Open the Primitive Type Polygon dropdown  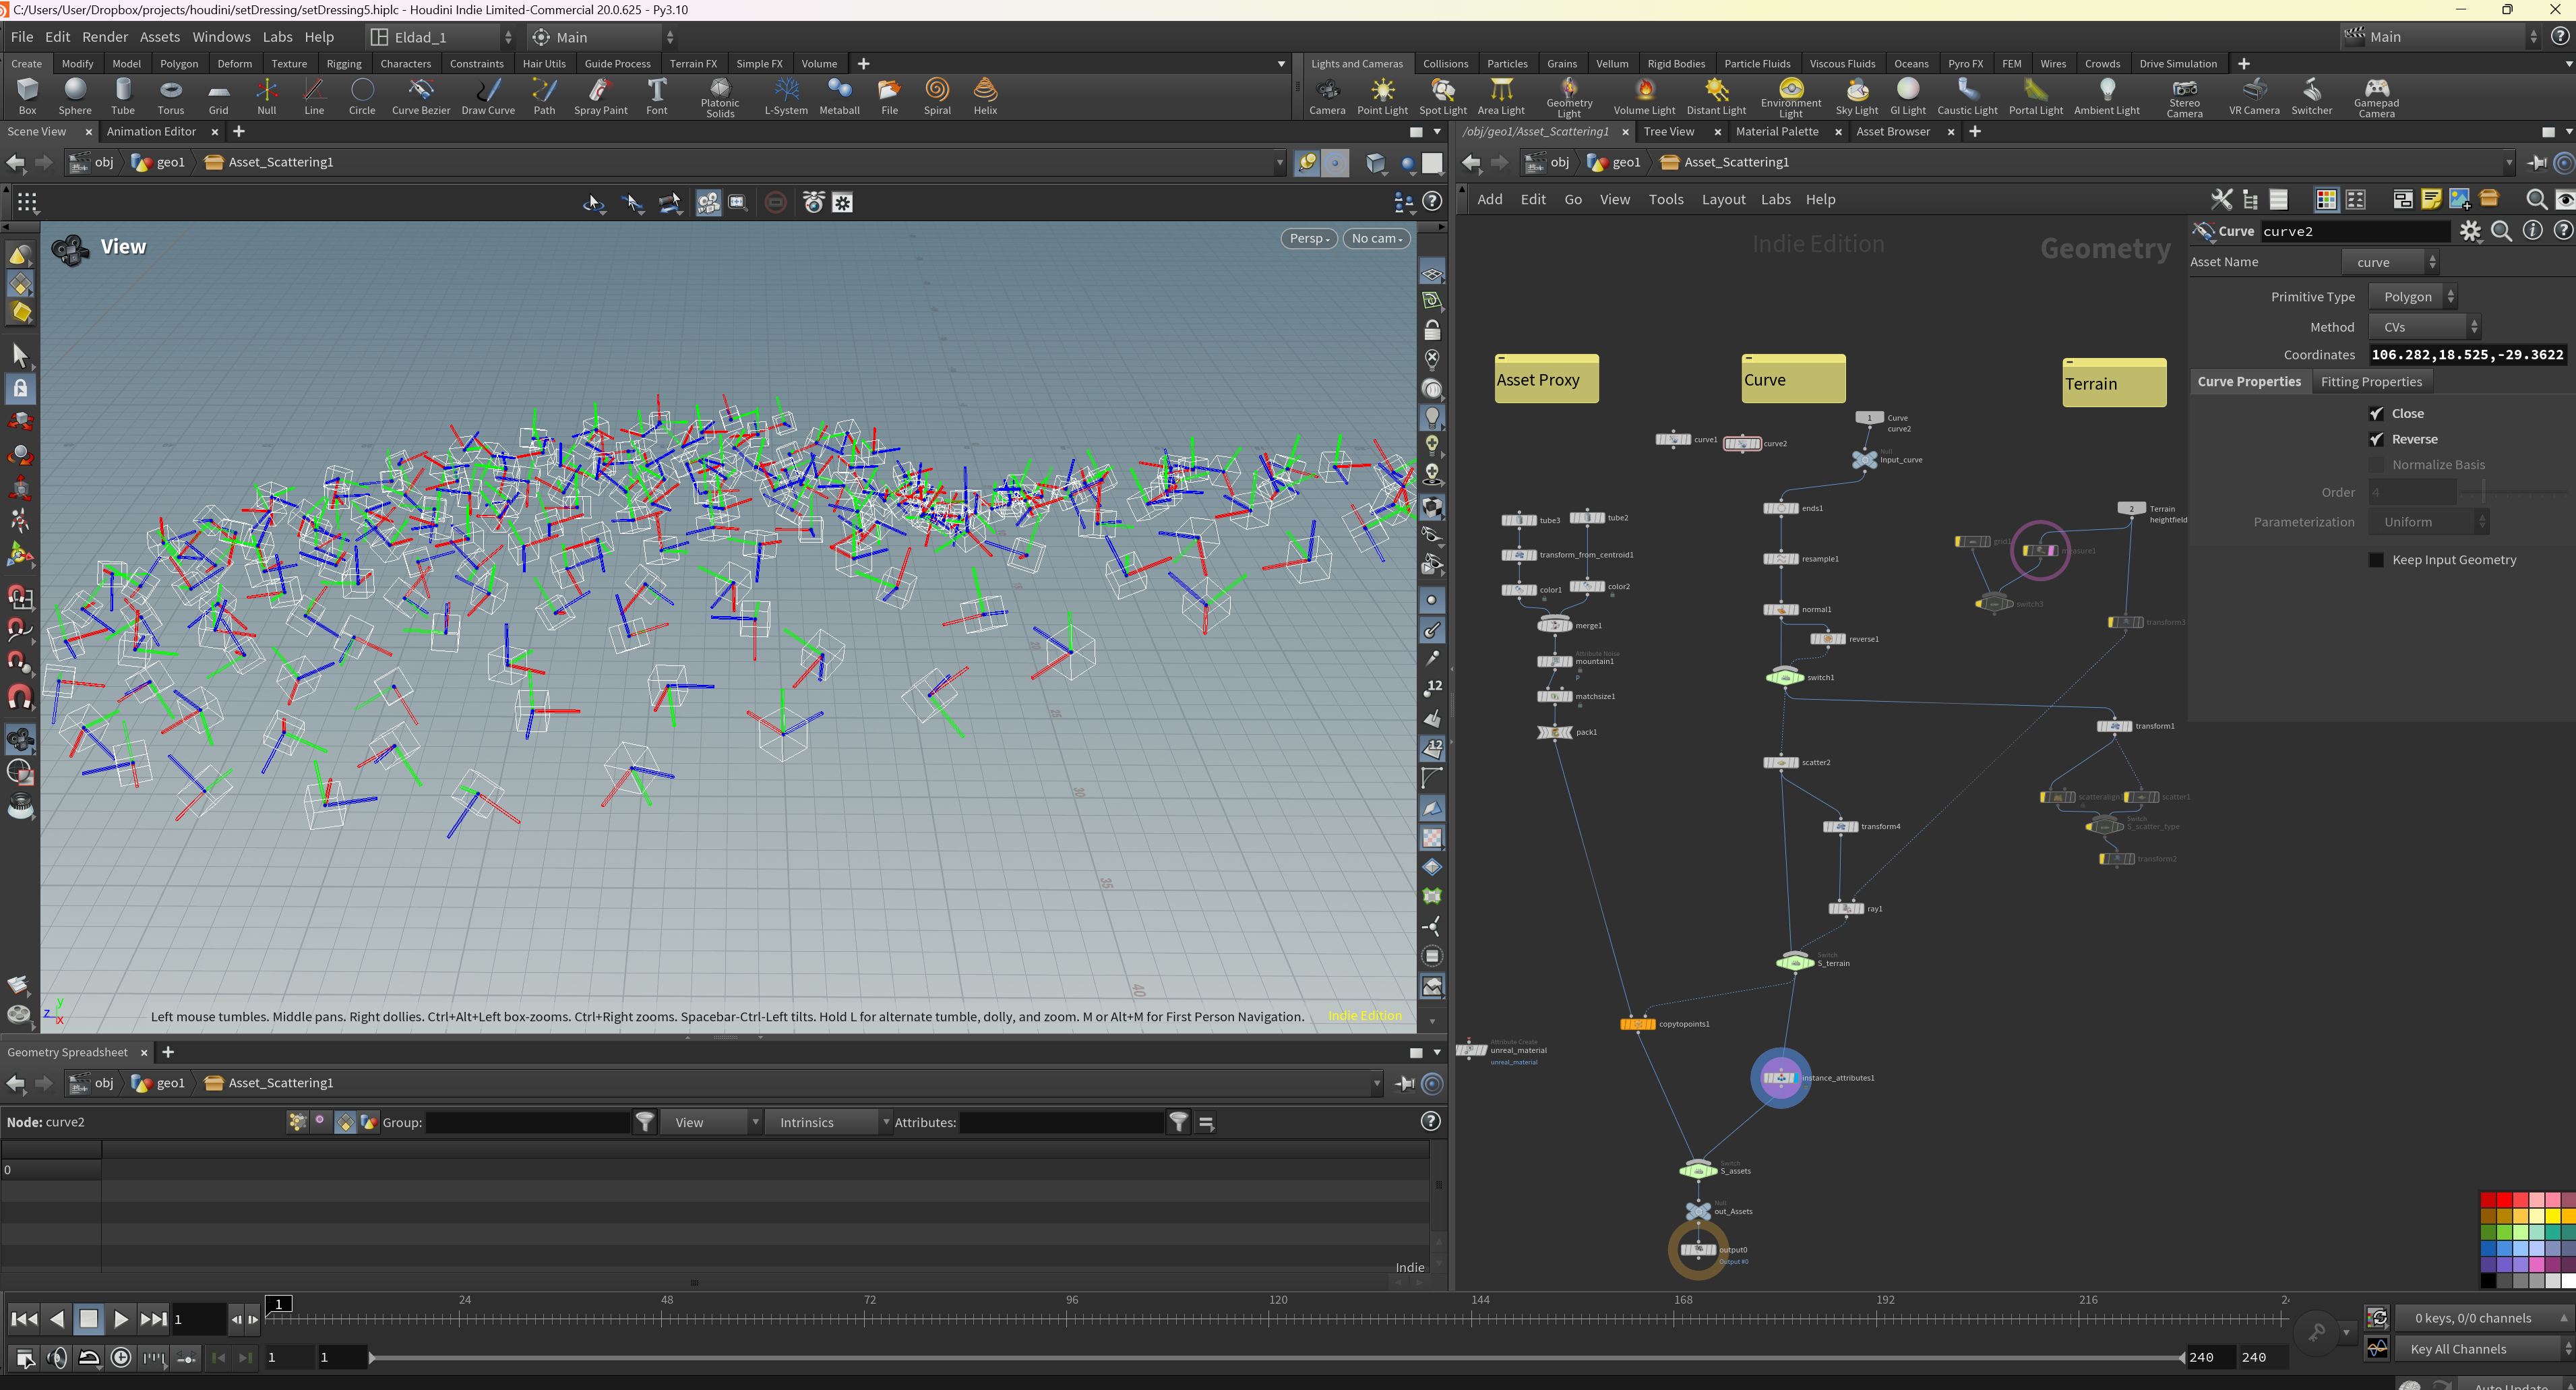[x=2412, y=297]
